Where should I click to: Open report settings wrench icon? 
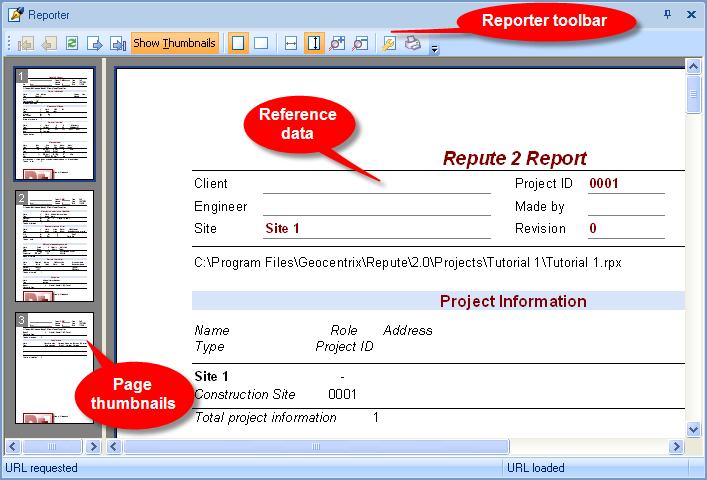(x=389, y=44)
